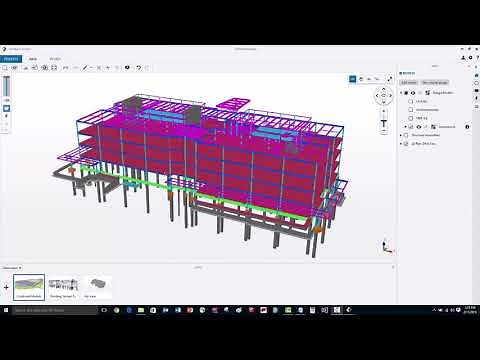The width and height of the screenshot is (480, 360).
Task: Open the third ribbon tab
Action: pyautogui.click(x=55, y=59)
